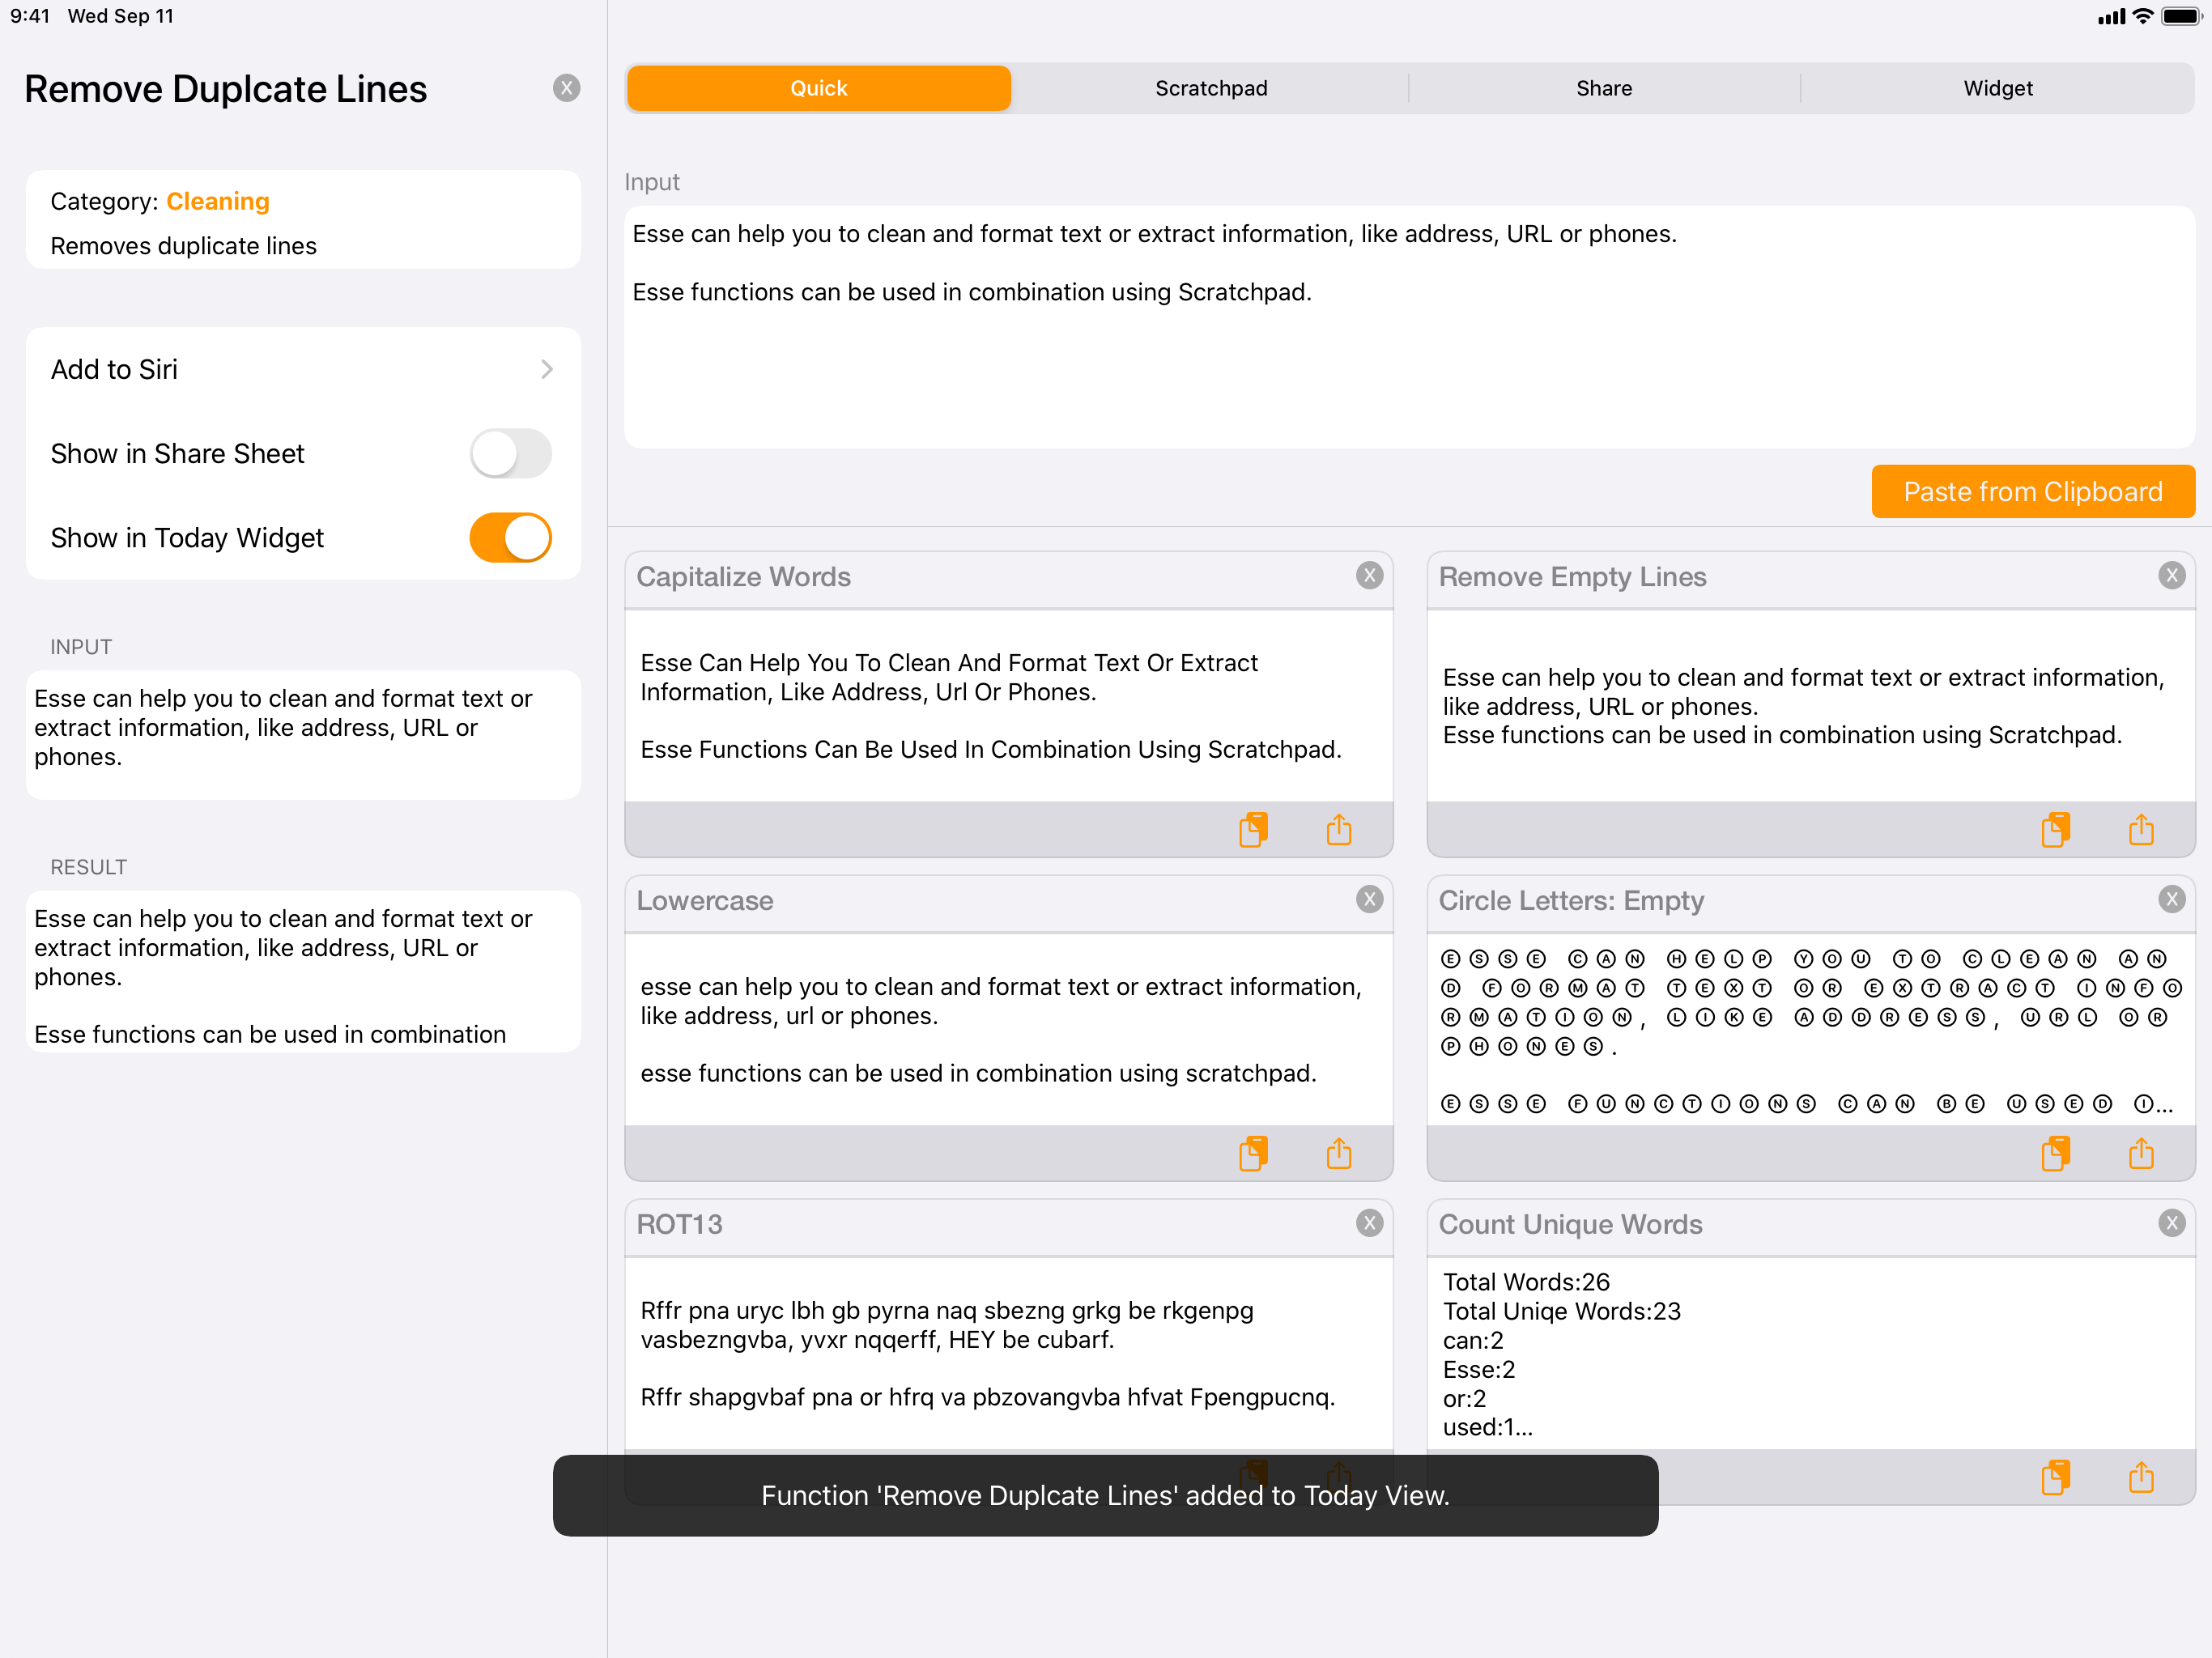Disable Show in Today Widget switch
Screen dimensions: 2212x1658
511,537
